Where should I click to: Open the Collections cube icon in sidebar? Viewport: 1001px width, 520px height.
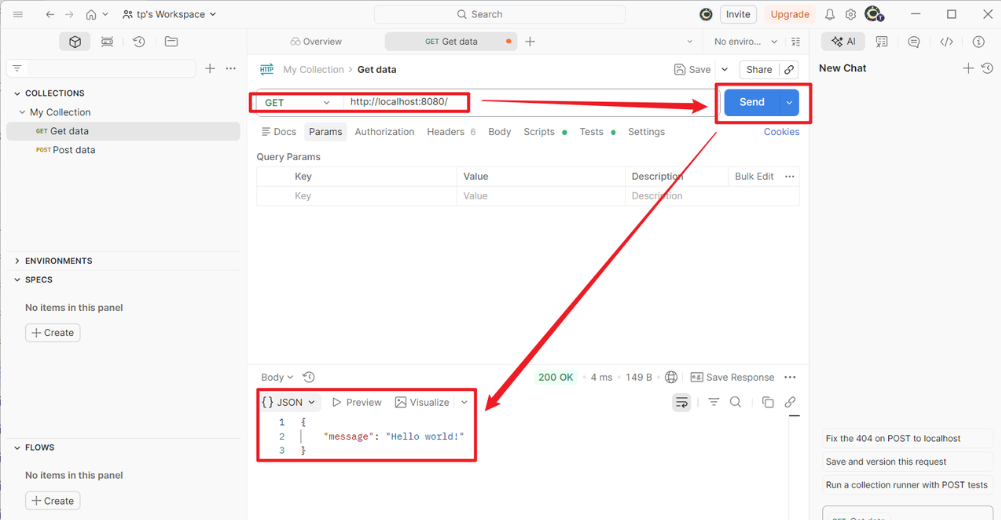75,41
